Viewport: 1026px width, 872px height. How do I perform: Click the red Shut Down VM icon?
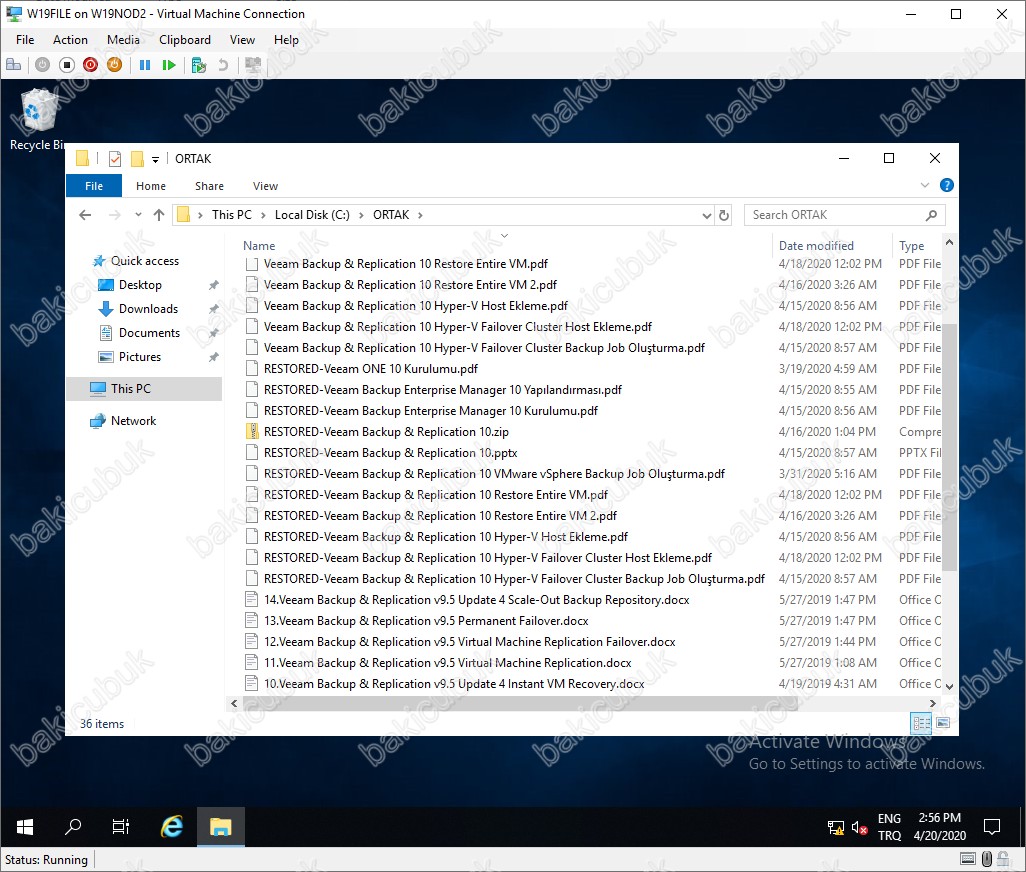coord(90,65)
